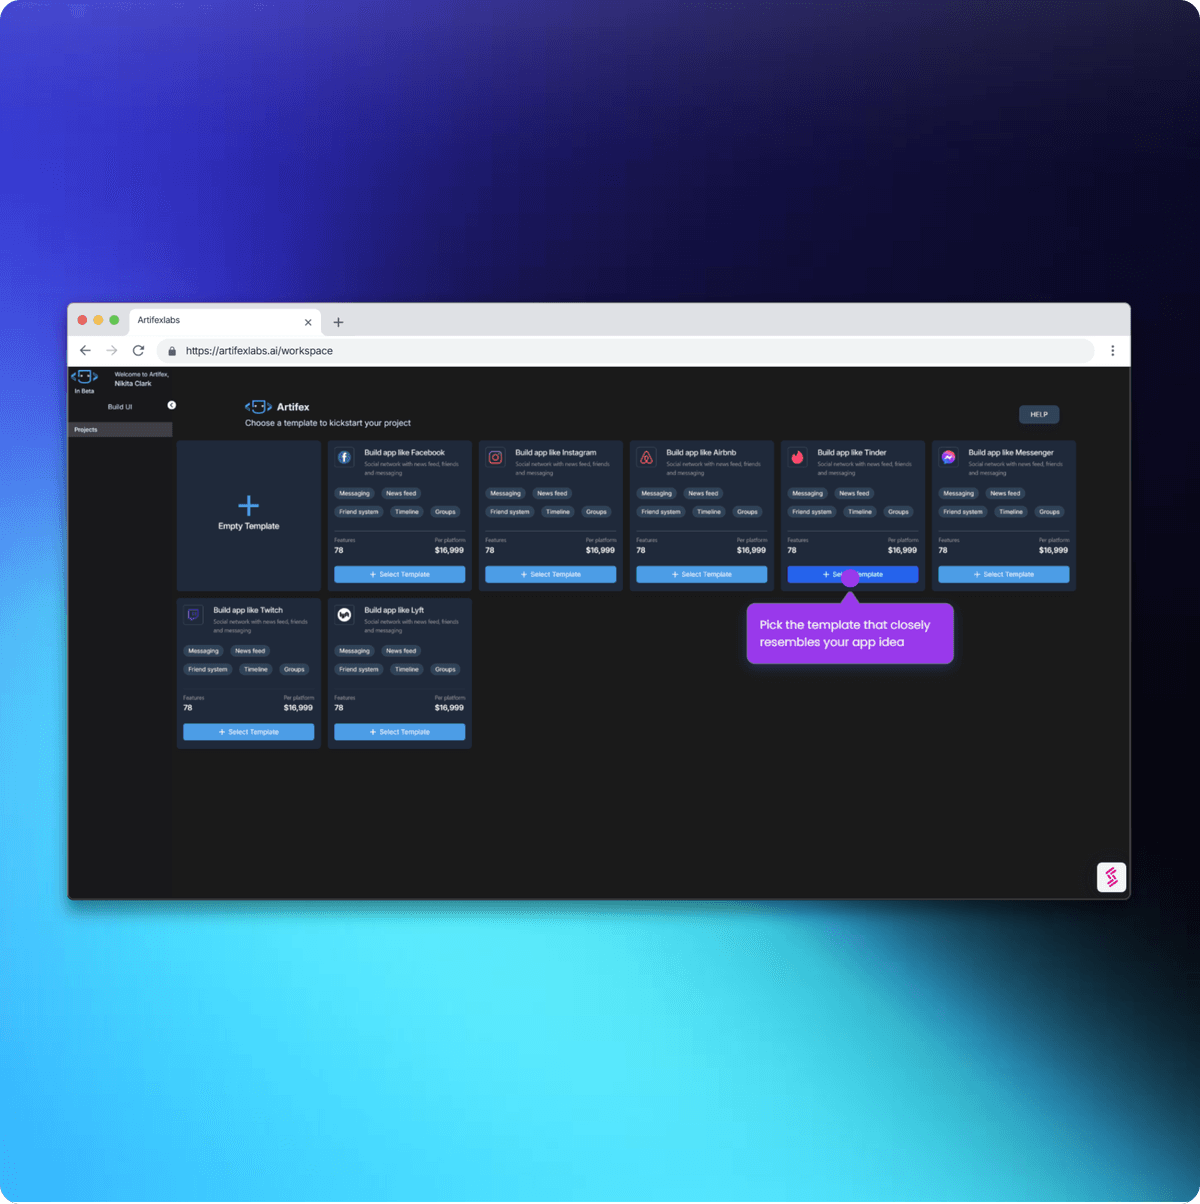Toggle the Groups tag on the Airbnb template
This screenshot has width=1200, height=1204.
point(748,511)
